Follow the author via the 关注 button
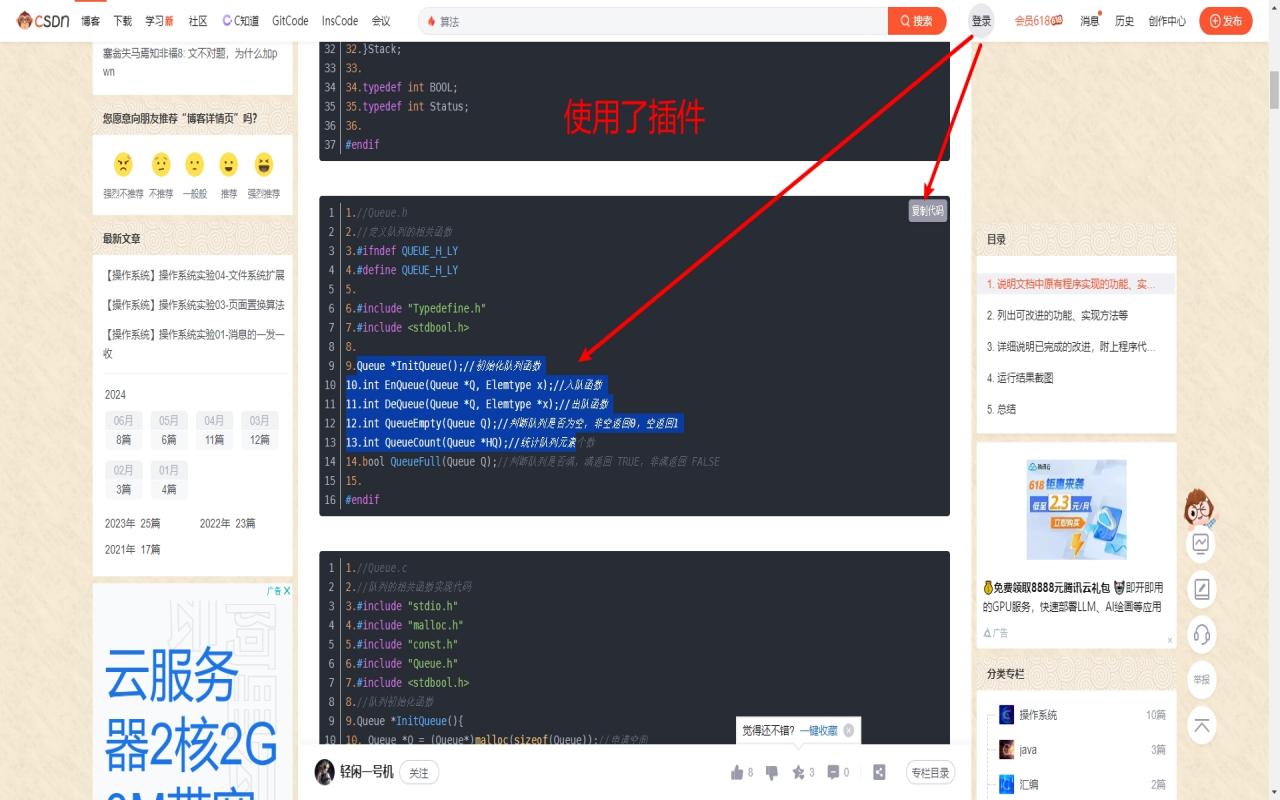 point(419,772)
